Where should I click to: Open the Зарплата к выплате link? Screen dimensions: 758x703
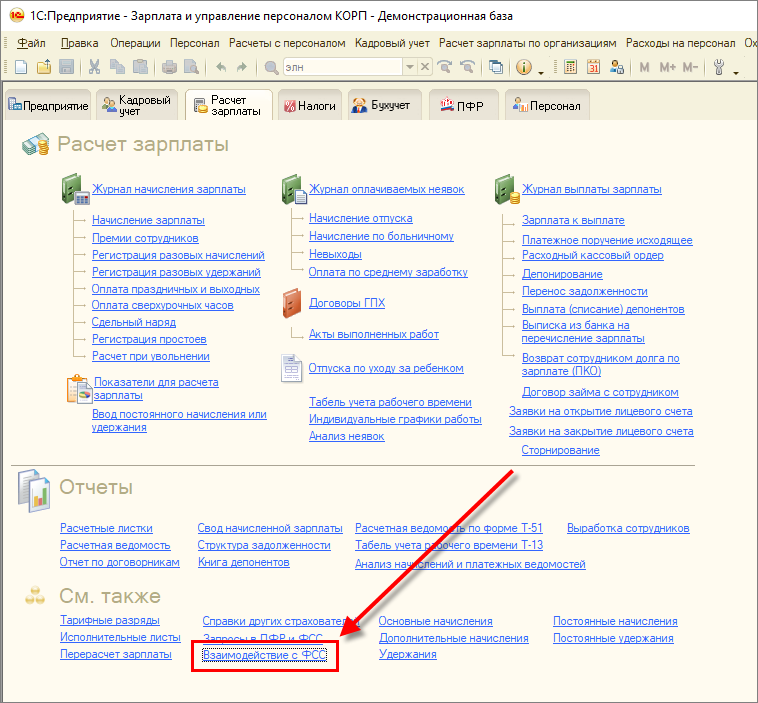click(573, 220)
